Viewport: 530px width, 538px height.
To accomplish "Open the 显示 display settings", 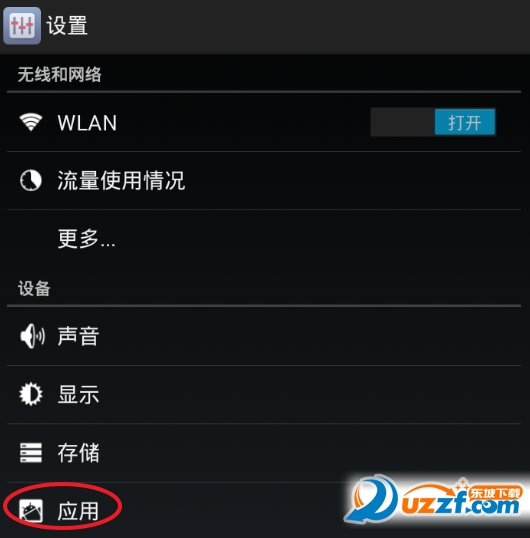I will (264, 394).
